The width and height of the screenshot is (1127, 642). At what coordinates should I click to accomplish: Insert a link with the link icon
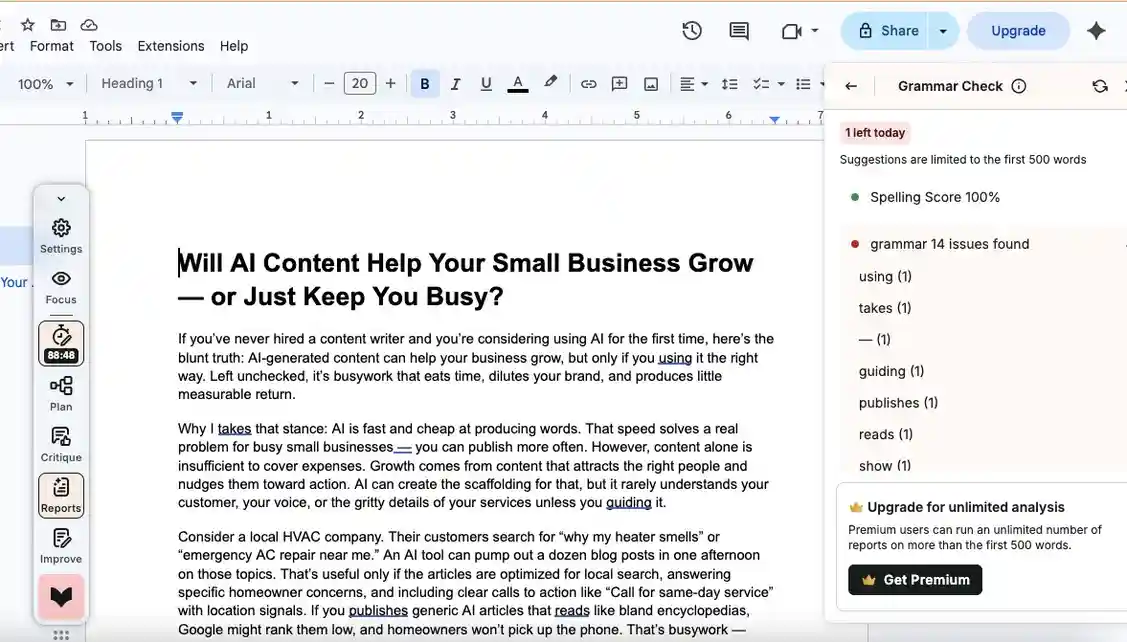tap(589, 84)
